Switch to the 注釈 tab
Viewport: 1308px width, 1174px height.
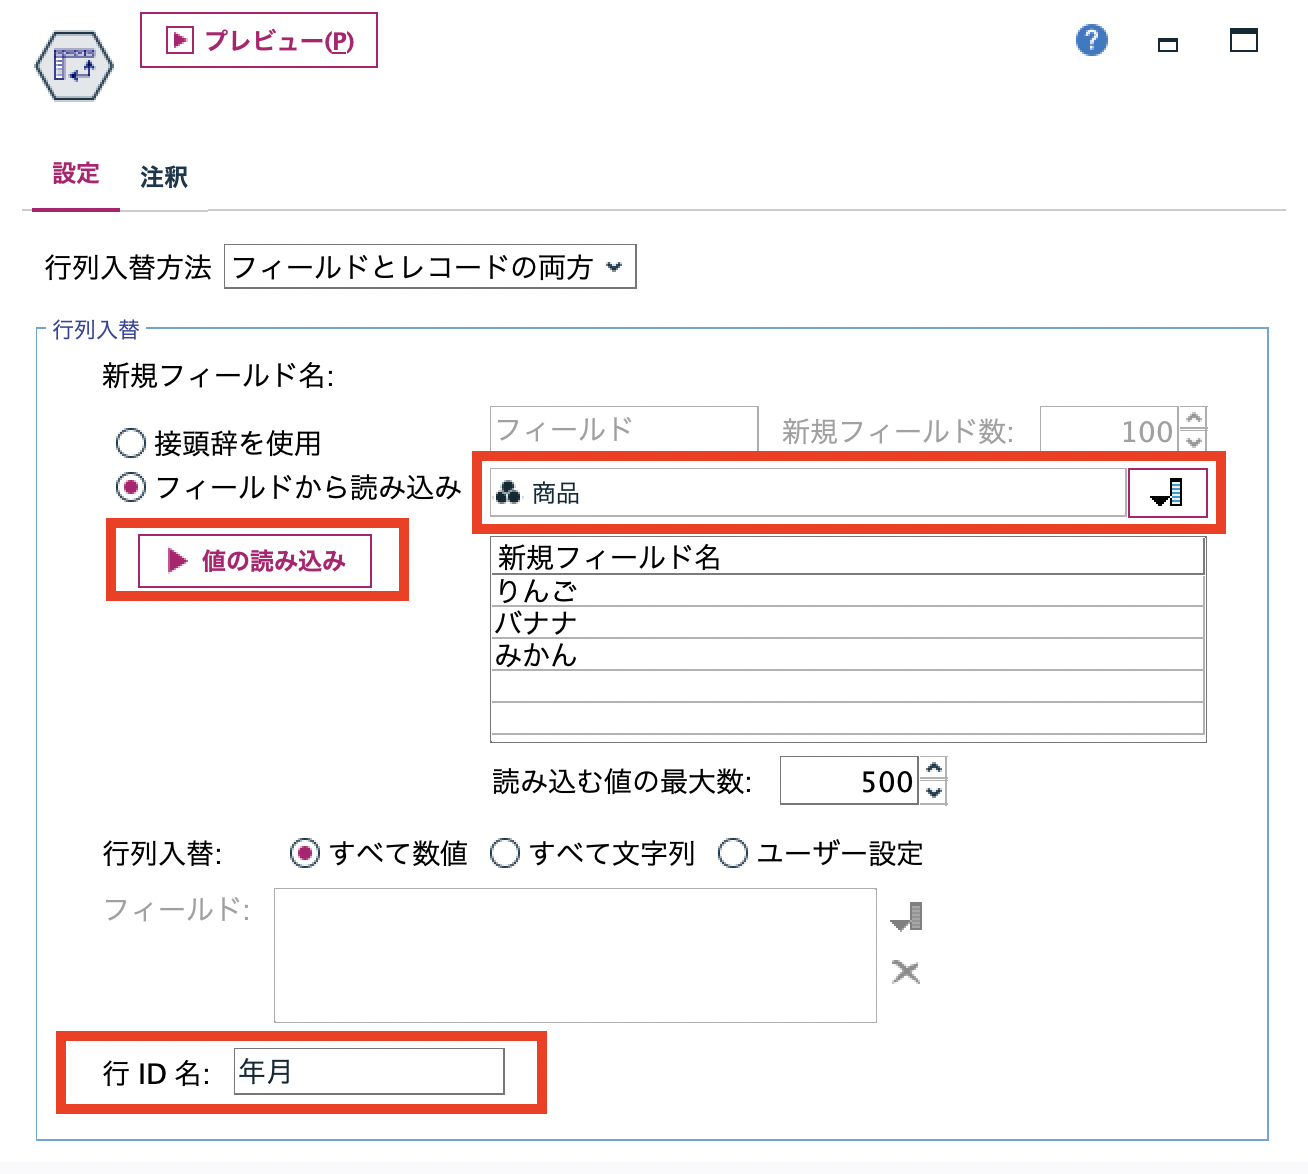click(x=163, y=176)
